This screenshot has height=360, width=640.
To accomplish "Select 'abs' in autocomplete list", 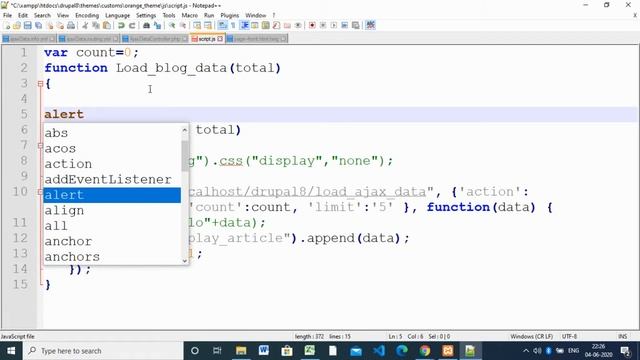I will (x=112, y=133).
